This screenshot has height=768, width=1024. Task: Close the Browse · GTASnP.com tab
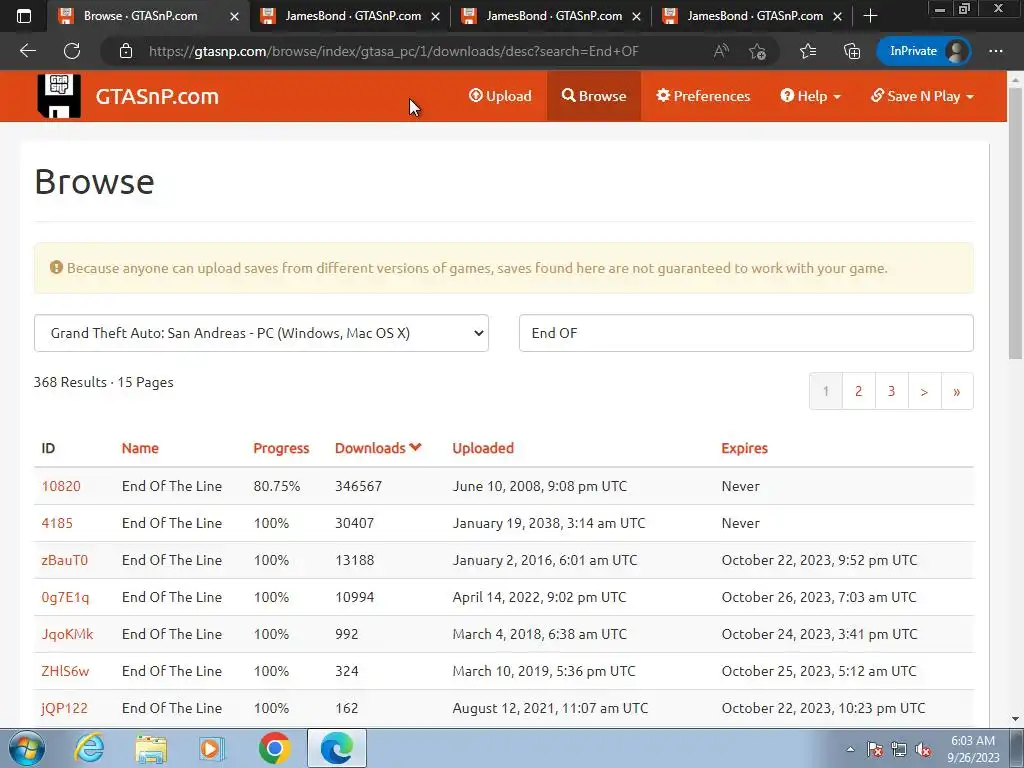[x=234, y=16]
